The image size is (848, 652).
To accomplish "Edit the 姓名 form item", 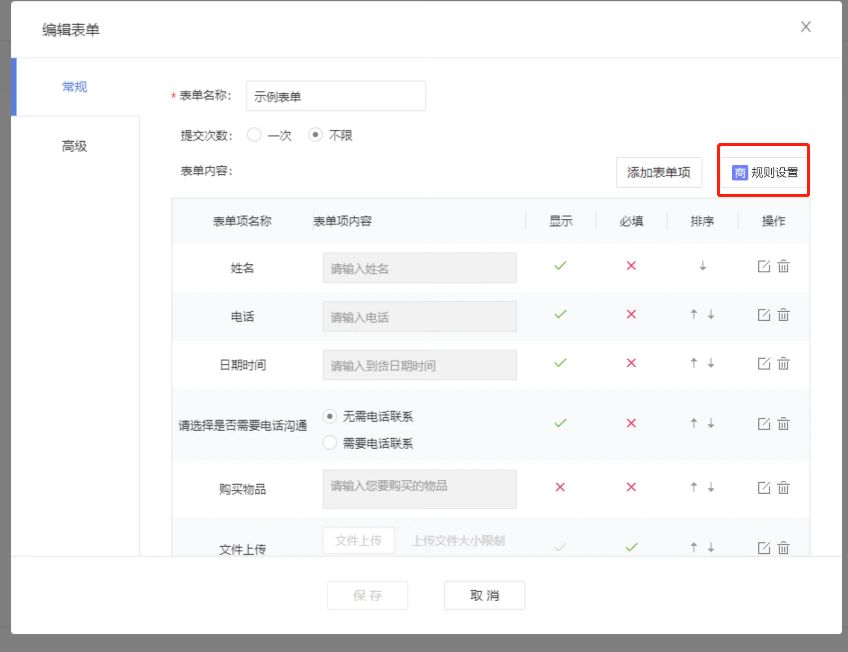I will point(764,266).
